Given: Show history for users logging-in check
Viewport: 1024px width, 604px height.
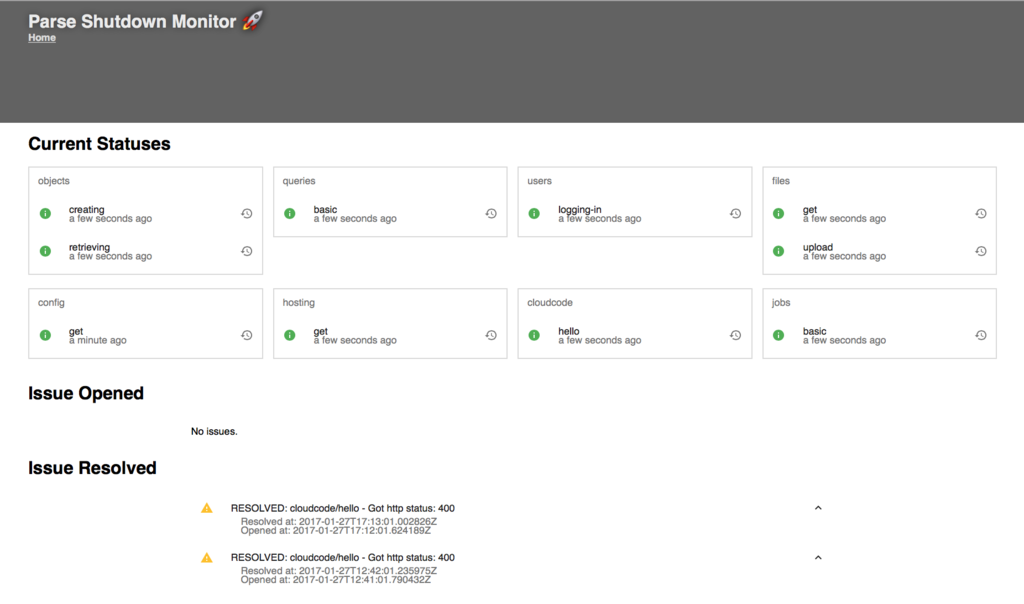Looking at the screenshot, I should click(x=735, y=214).
